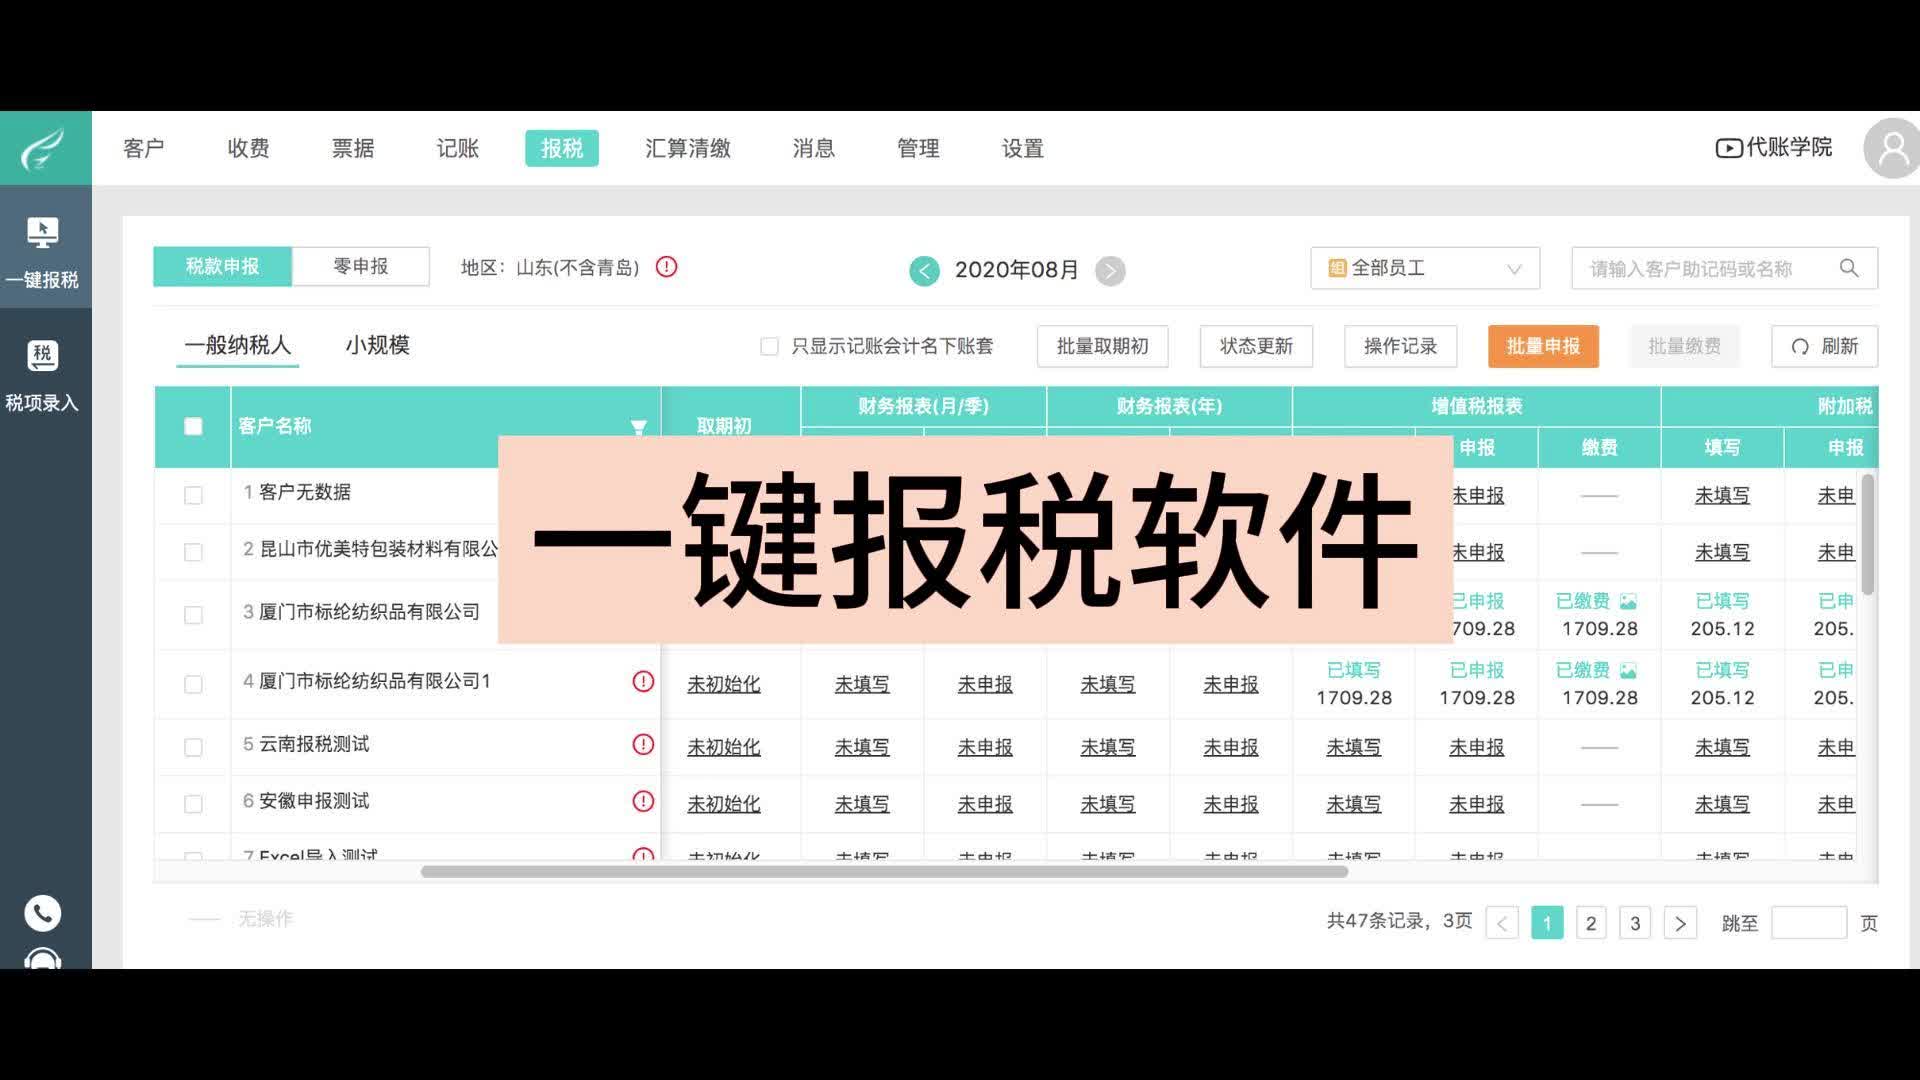This screenshot has width=1920, height=1080.
Task: Click the phone icon in lower left sidebar
Action: pyautogui.click(x=43, y=913)
